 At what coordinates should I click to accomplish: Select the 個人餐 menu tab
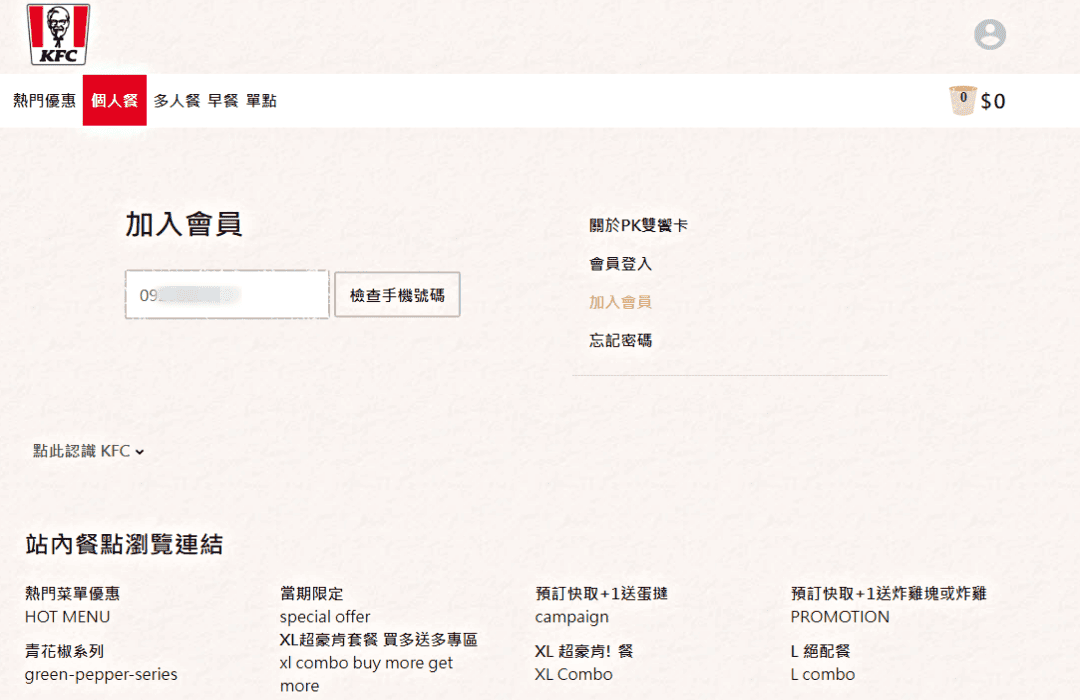[x=114, y=101]
